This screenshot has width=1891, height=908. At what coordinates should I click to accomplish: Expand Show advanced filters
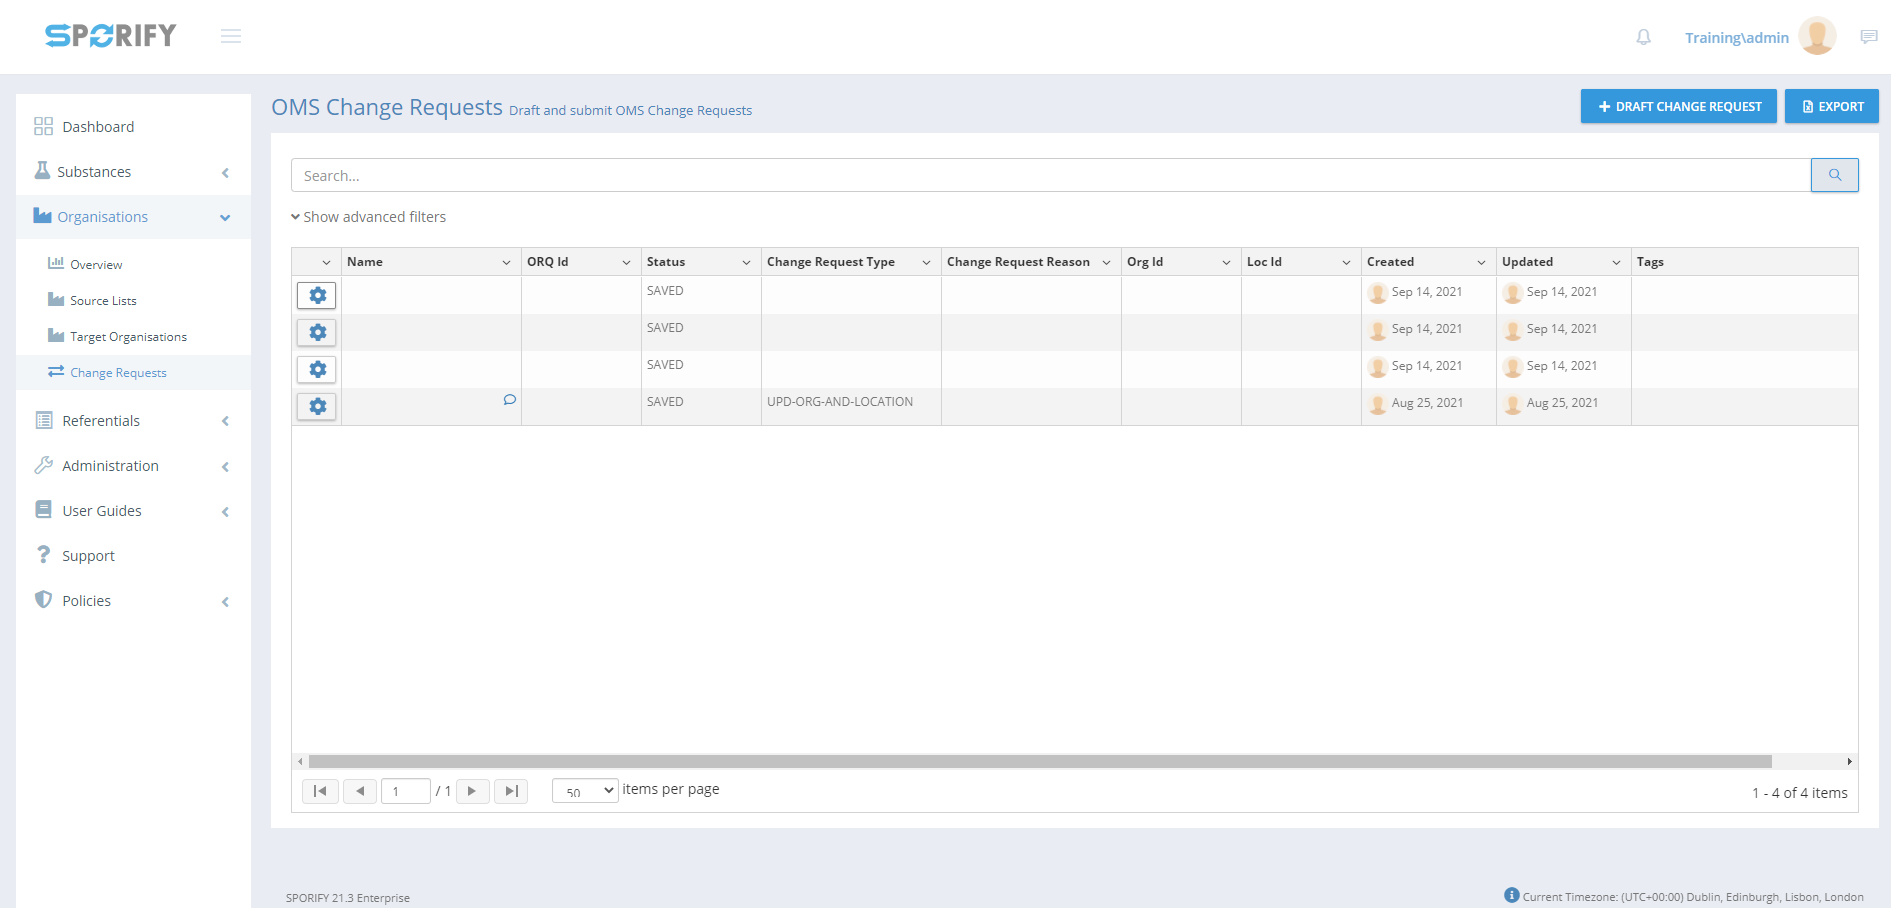coord(368,217)
